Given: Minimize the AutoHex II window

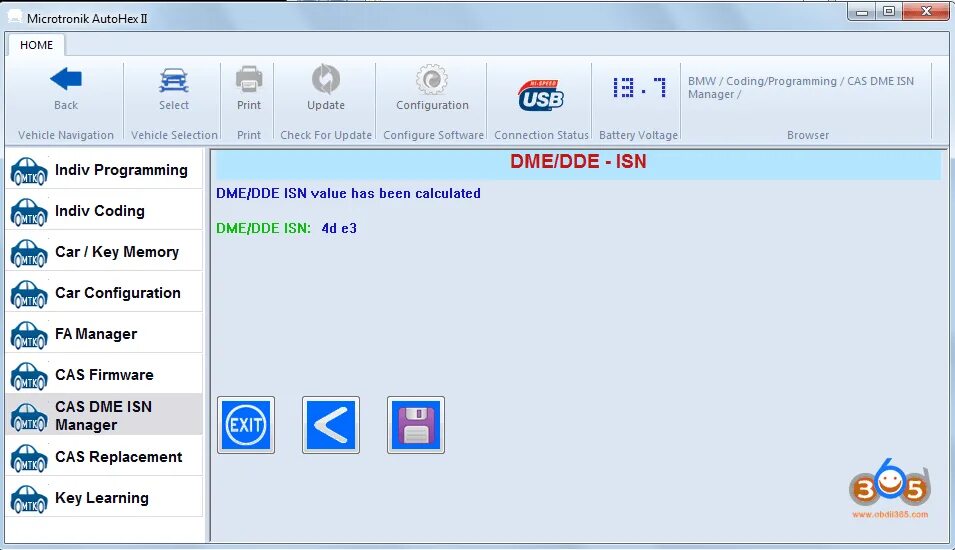Looking at the screenshot, I should point(862,12).
